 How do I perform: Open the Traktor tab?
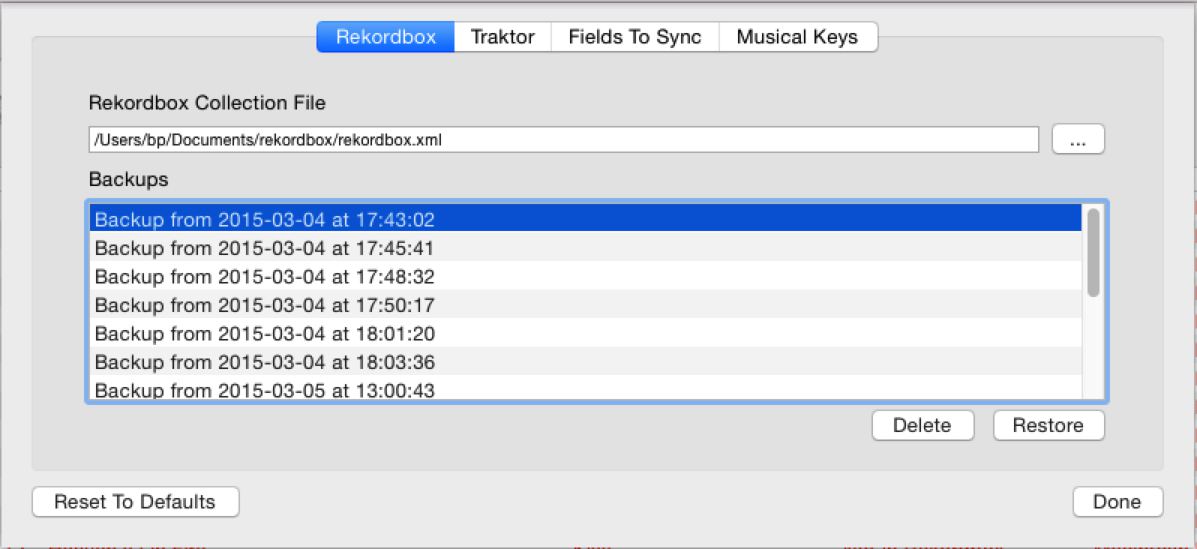point(502,37)
